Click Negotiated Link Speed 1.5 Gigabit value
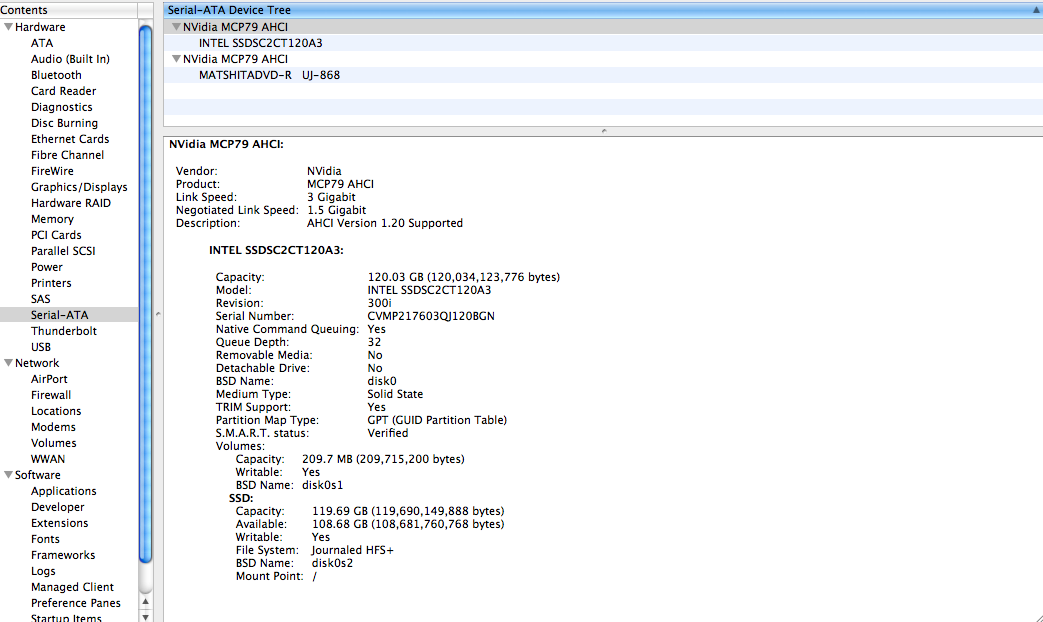 click(337, 210)
